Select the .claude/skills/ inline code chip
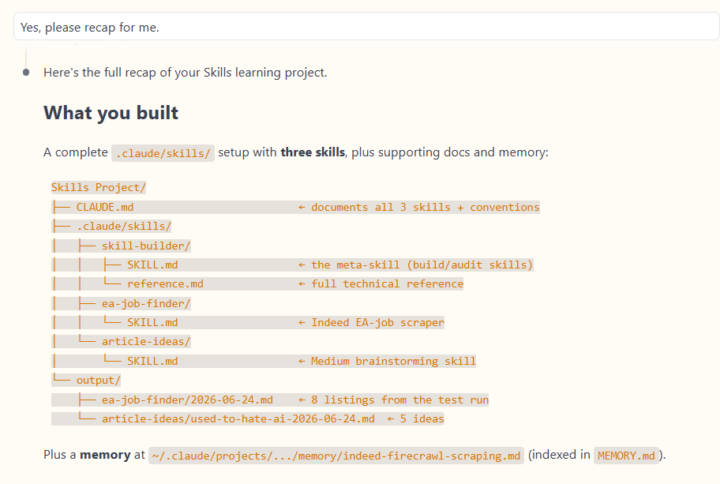 point(163,153)
